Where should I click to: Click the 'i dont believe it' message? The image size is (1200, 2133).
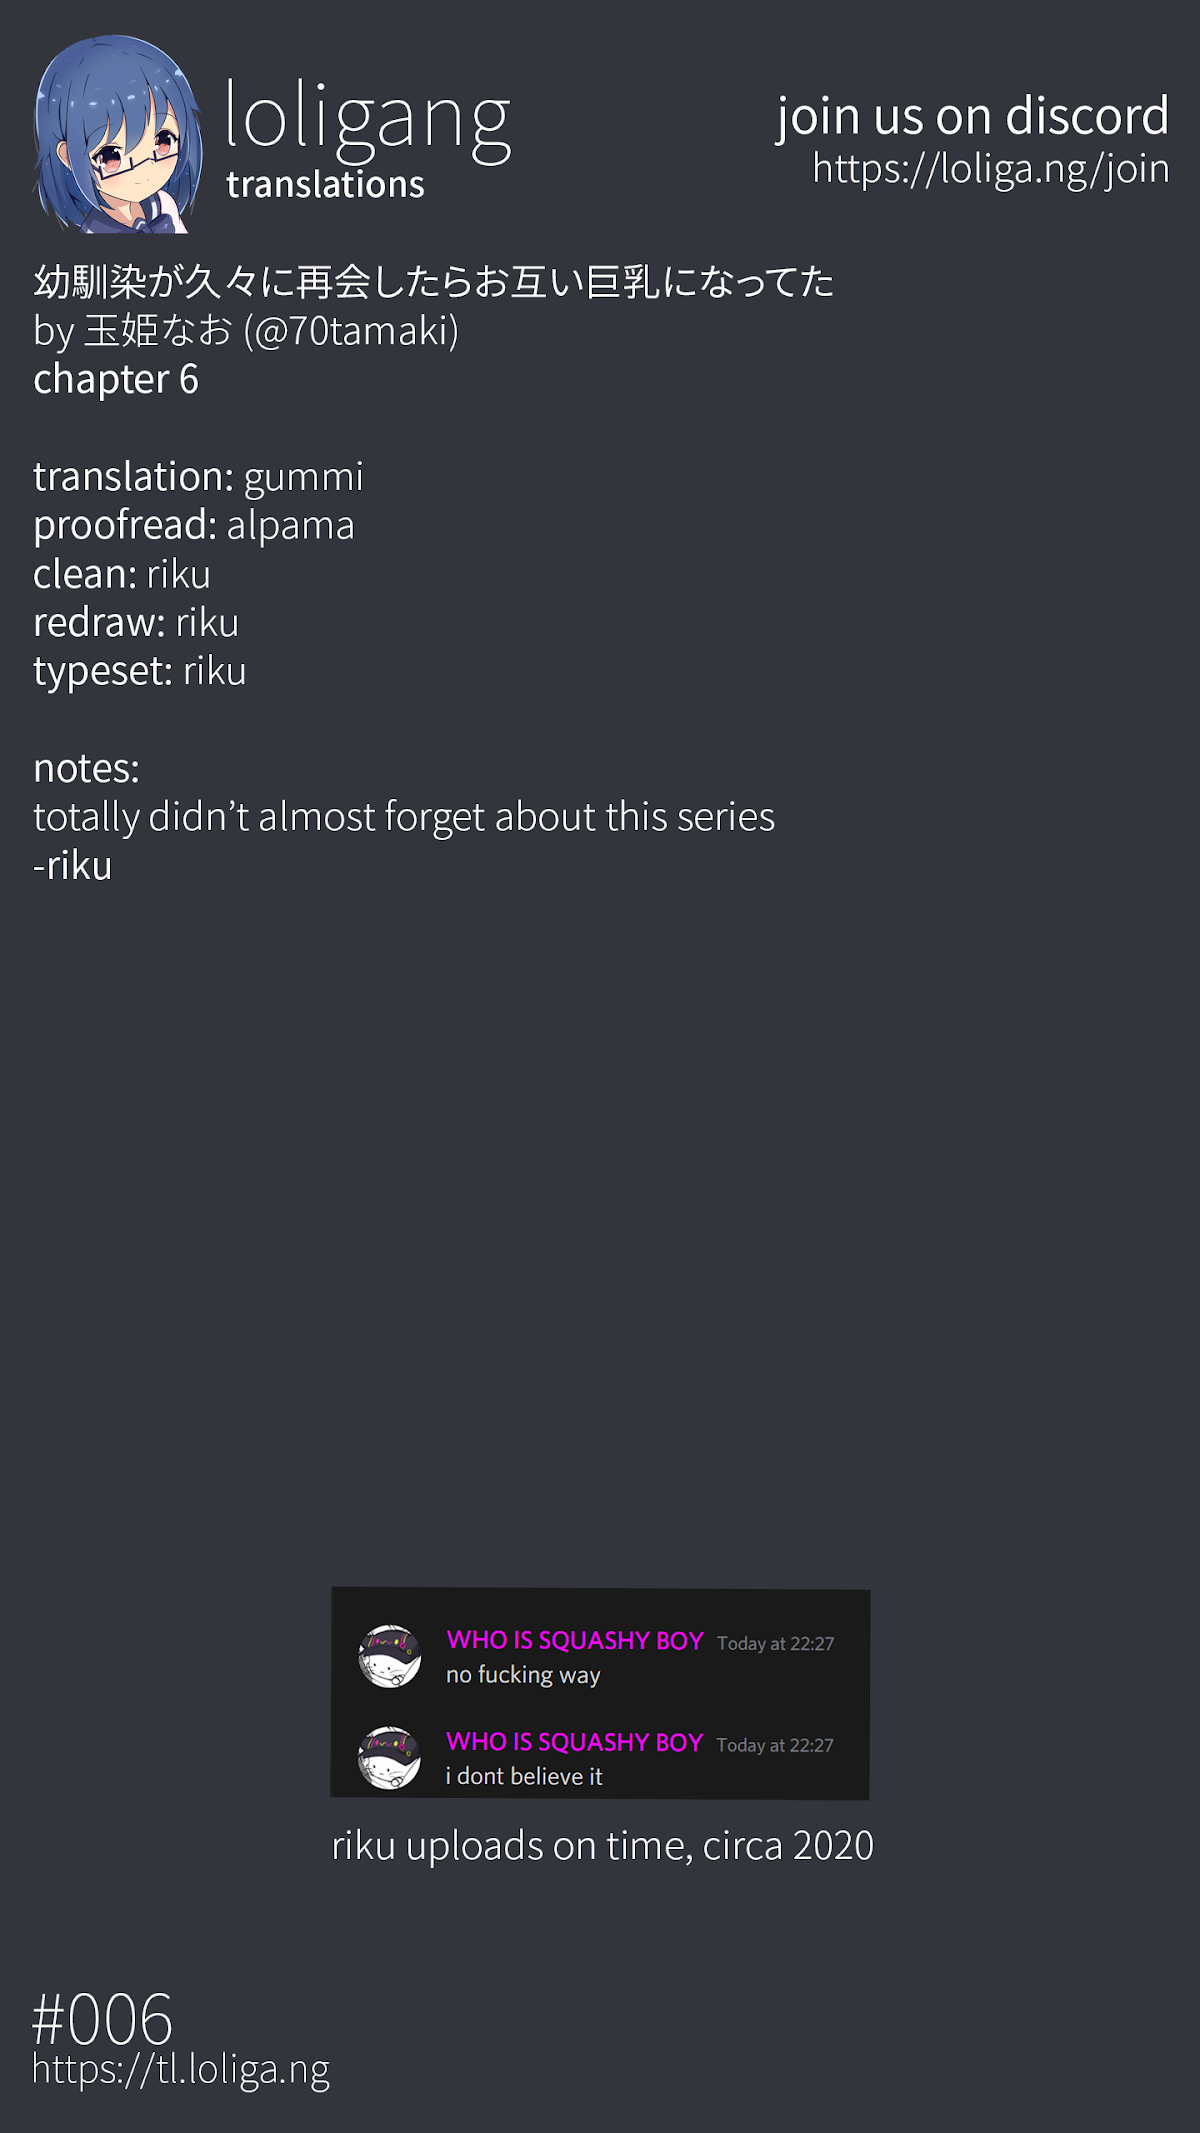tap(524, 1777)
